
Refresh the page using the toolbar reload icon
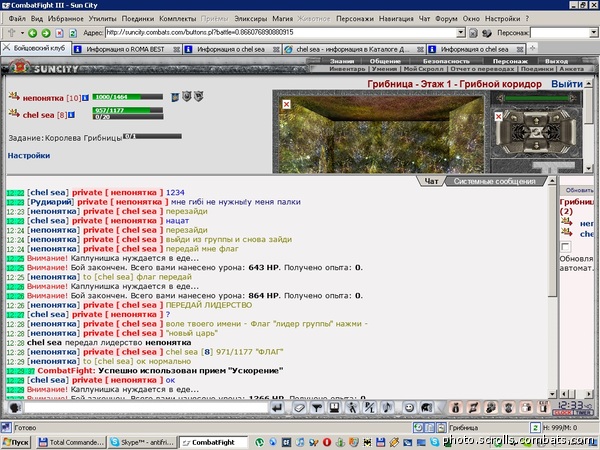[x=73, y=33]
